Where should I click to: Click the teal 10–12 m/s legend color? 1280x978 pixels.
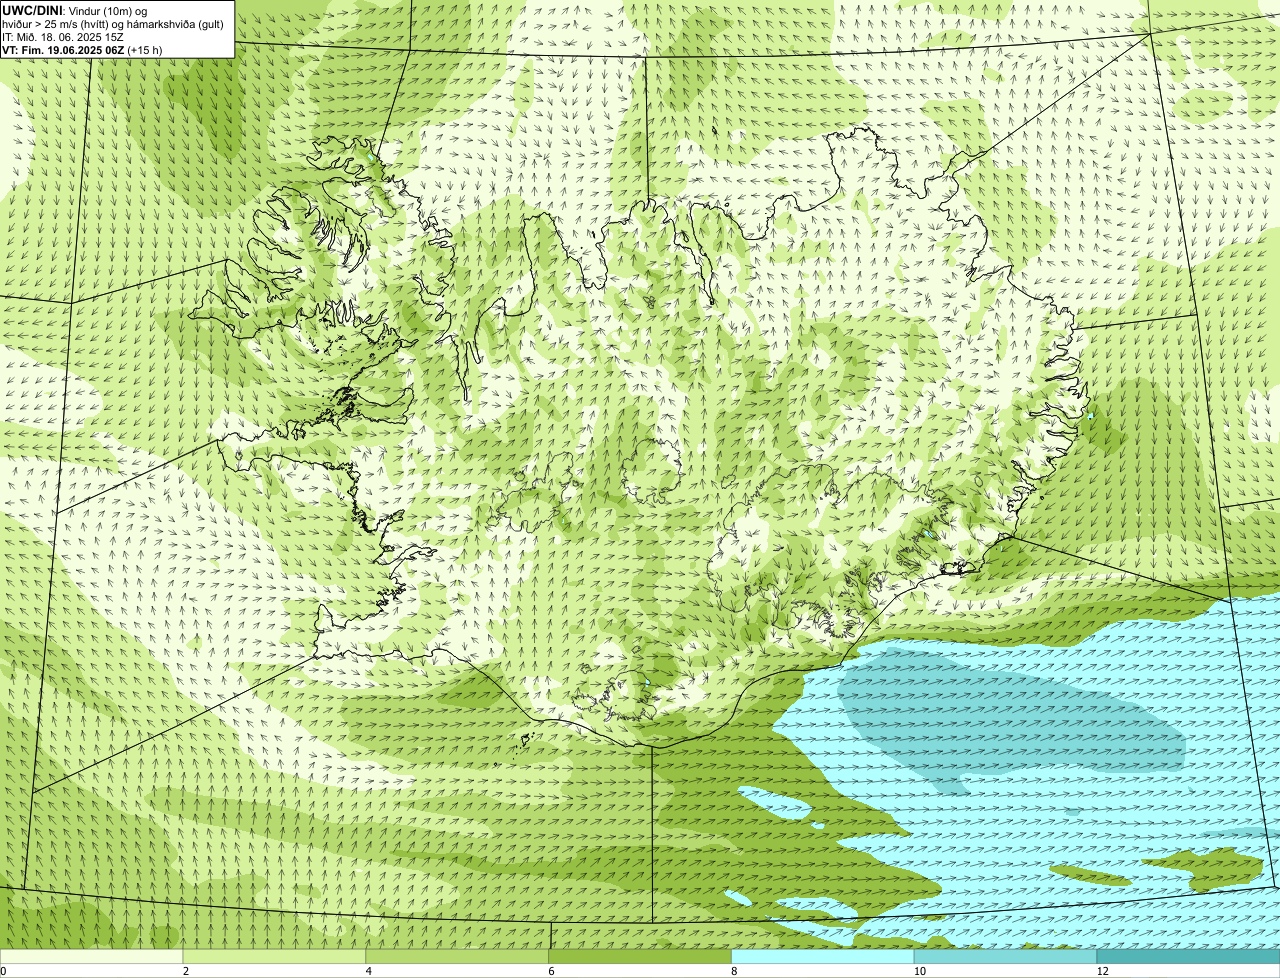pos(1005,957)
